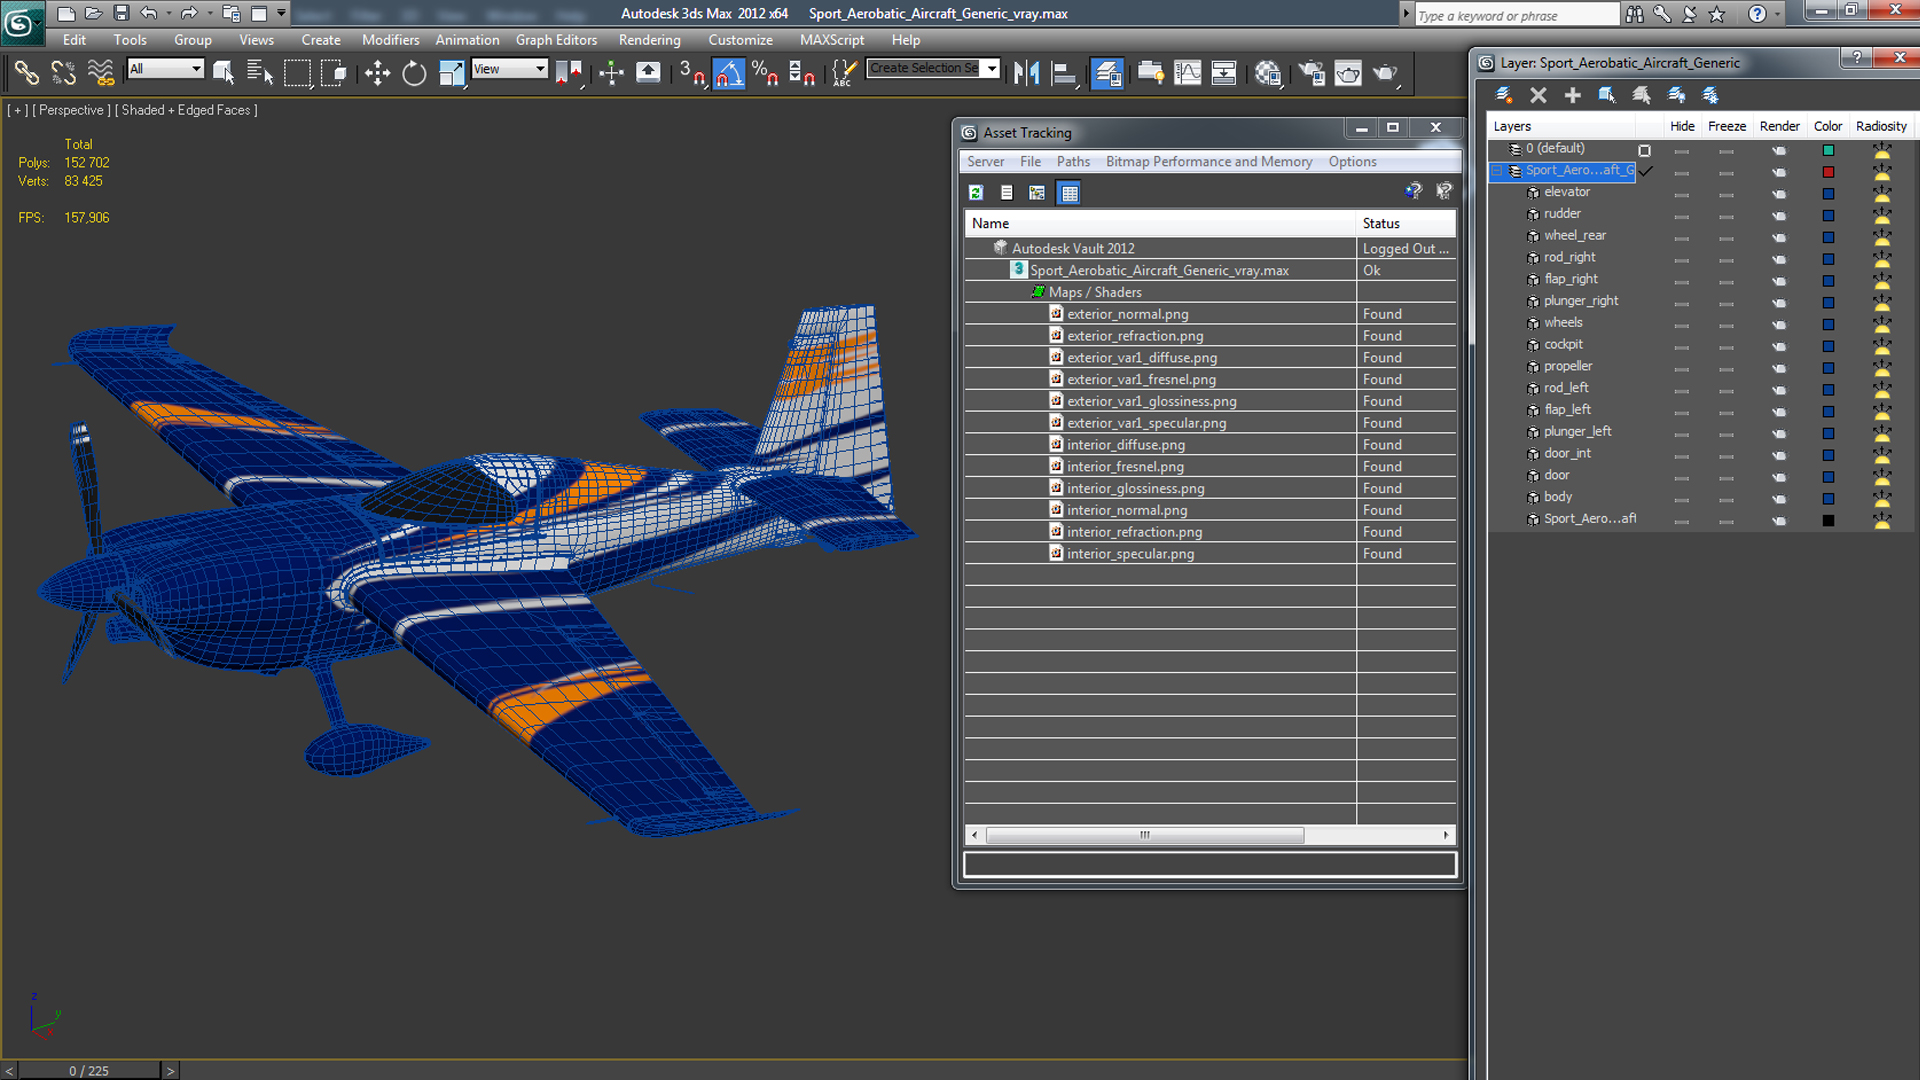
Task: Add selected objects to layer (plus icon)
Action: coord(1572,95)
